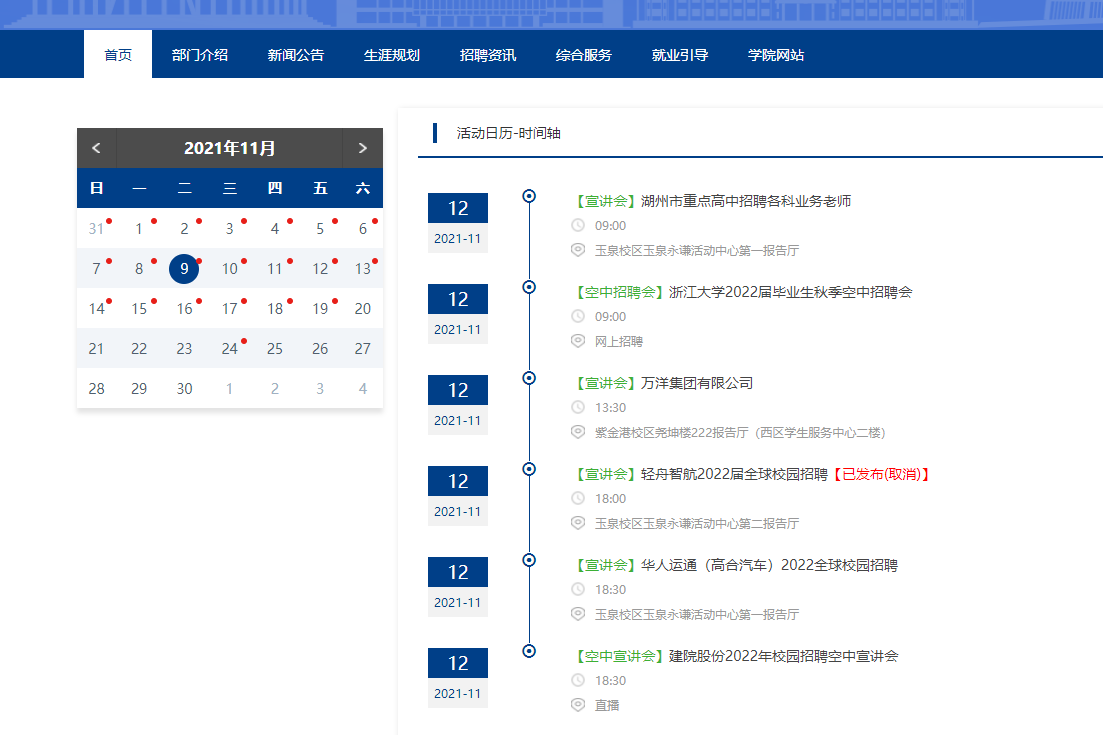Open the 首页 tab
Image resolution: width=1103 pixels, height=735 pixels.
pyautogui.click(x=117, y=54)
